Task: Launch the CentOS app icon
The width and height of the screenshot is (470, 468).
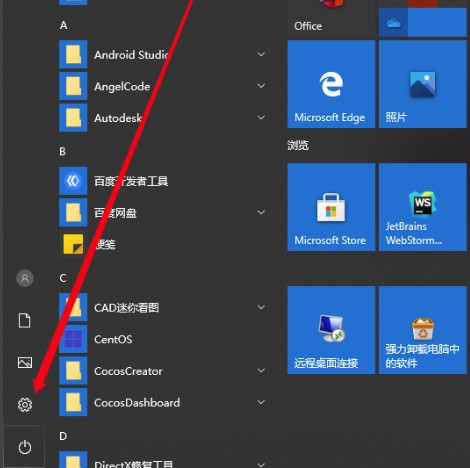Action: pyautogui.click(x=73, y=339)
